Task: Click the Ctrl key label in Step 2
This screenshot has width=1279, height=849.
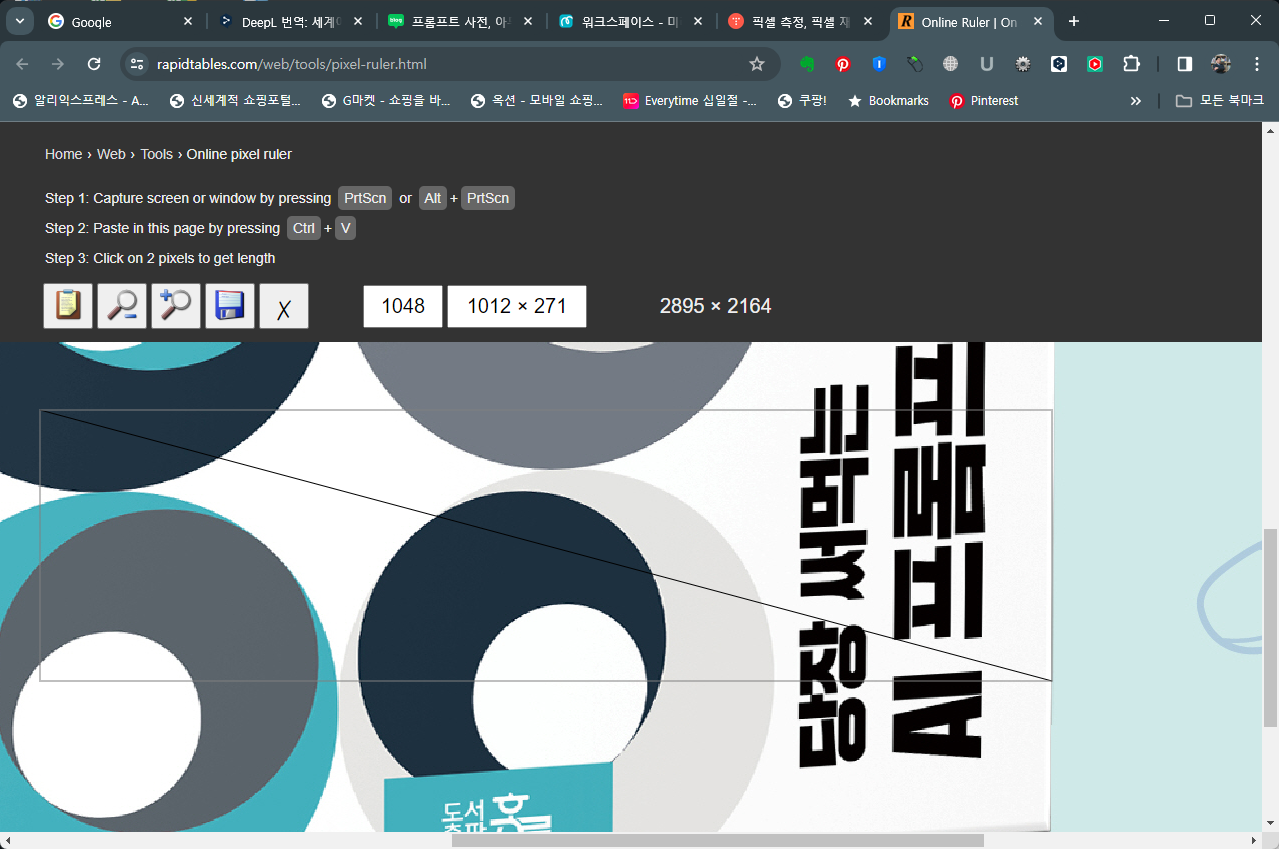Action: click(x=304, y=228)
